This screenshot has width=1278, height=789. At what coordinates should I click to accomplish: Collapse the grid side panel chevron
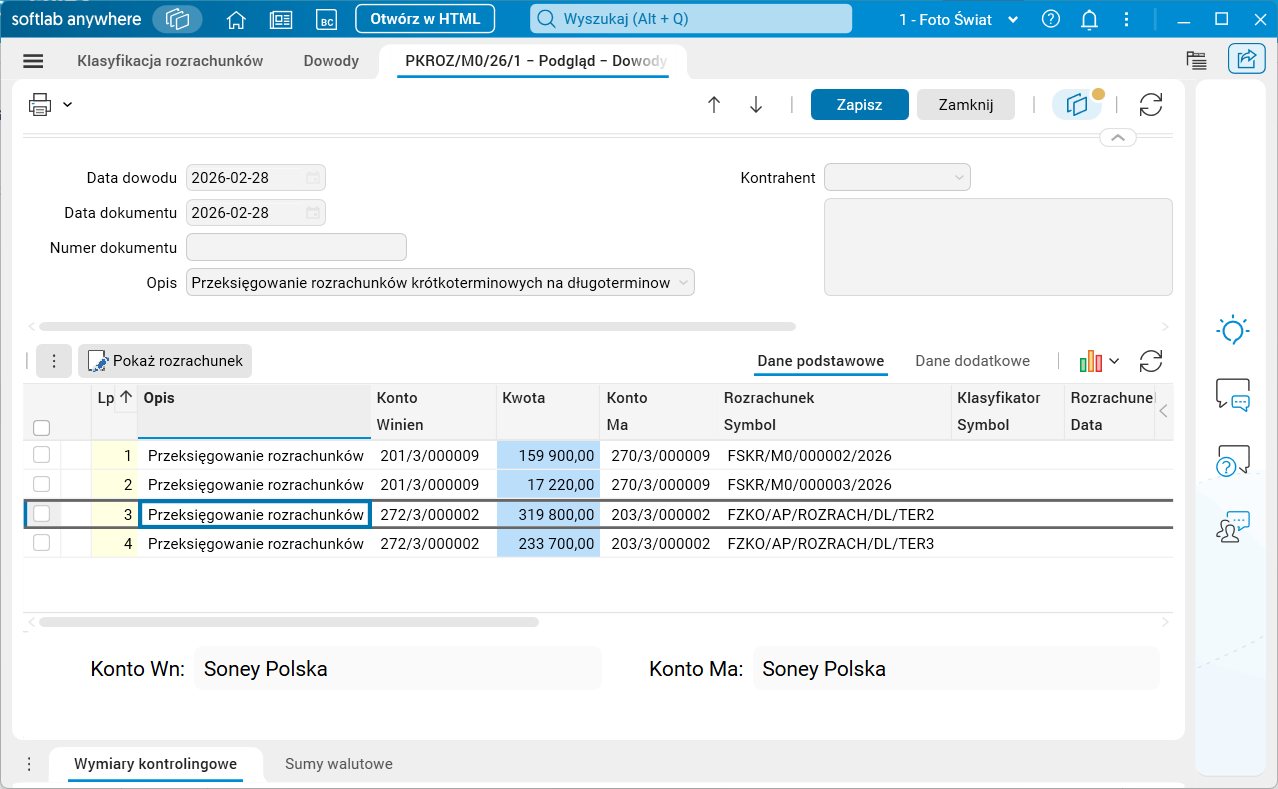pyautogui.click(x=1163, y=411)
